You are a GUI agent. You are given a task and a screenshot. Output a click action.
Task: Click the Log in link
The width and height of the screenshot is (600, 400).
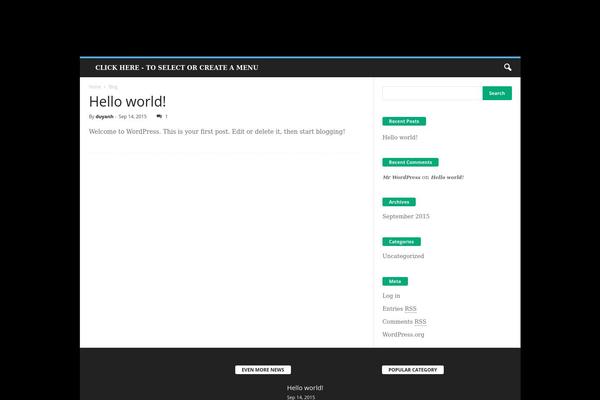pyautogui.click(x=391, y=296)
